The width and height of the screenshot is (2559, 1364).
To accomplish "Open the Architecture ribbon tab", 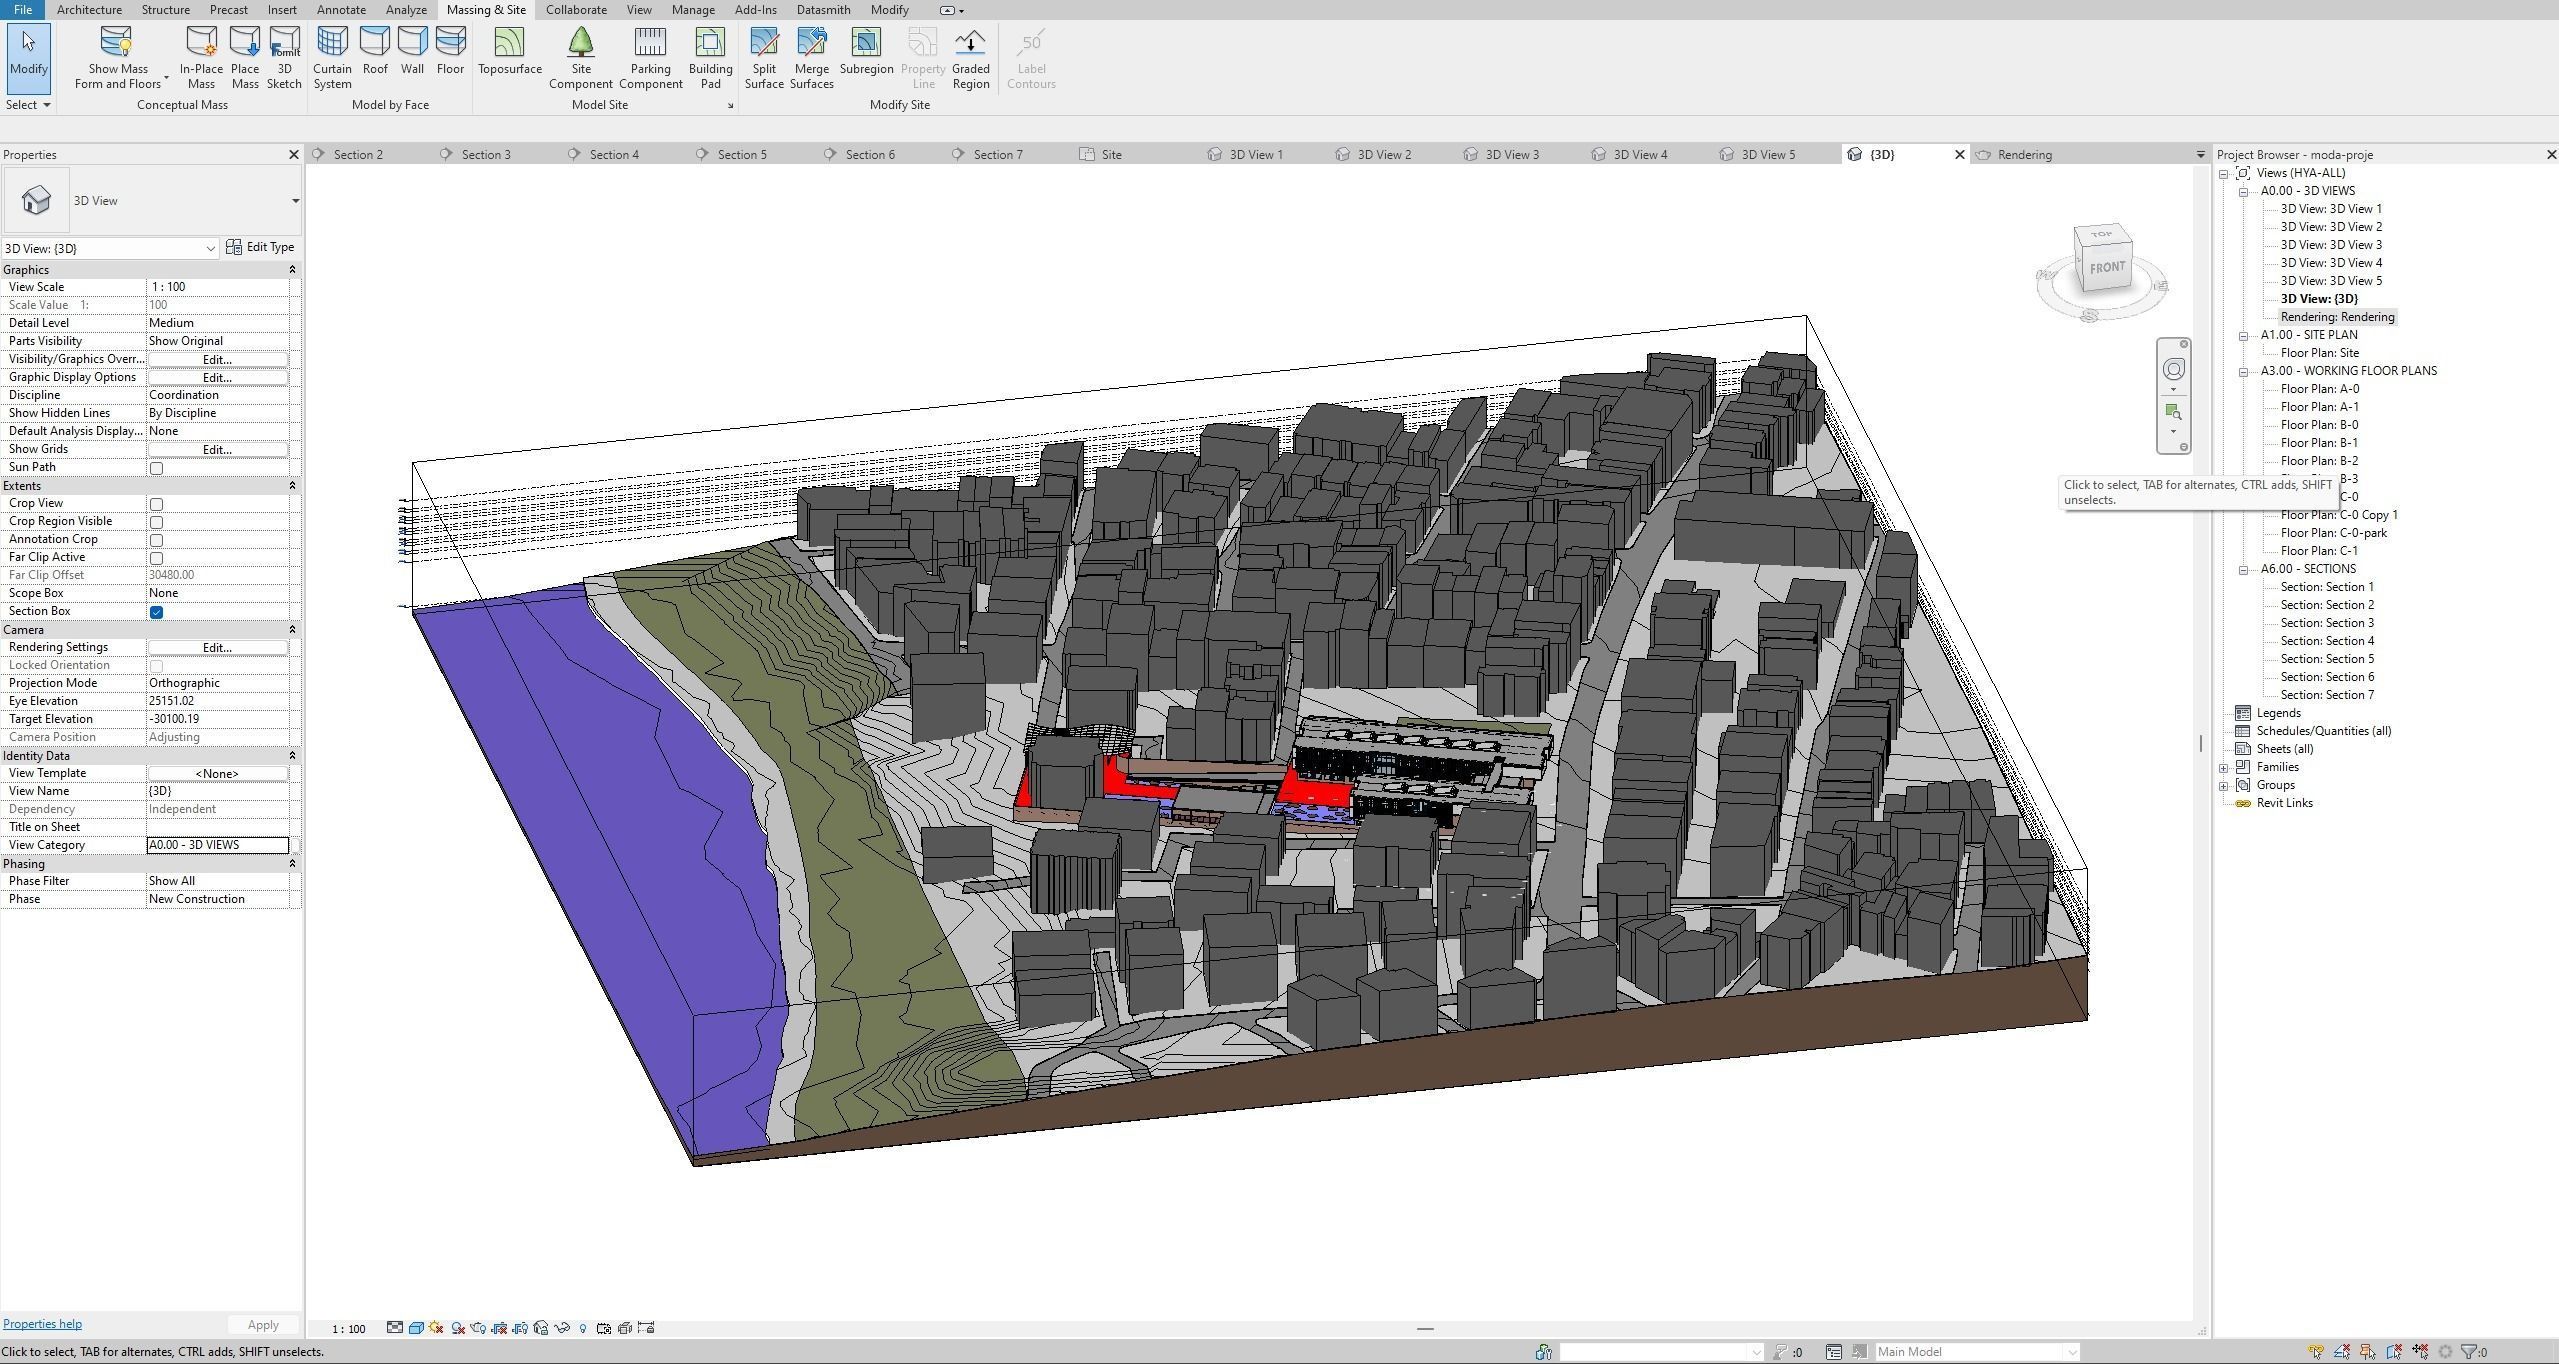I will (x=89, y=10).
